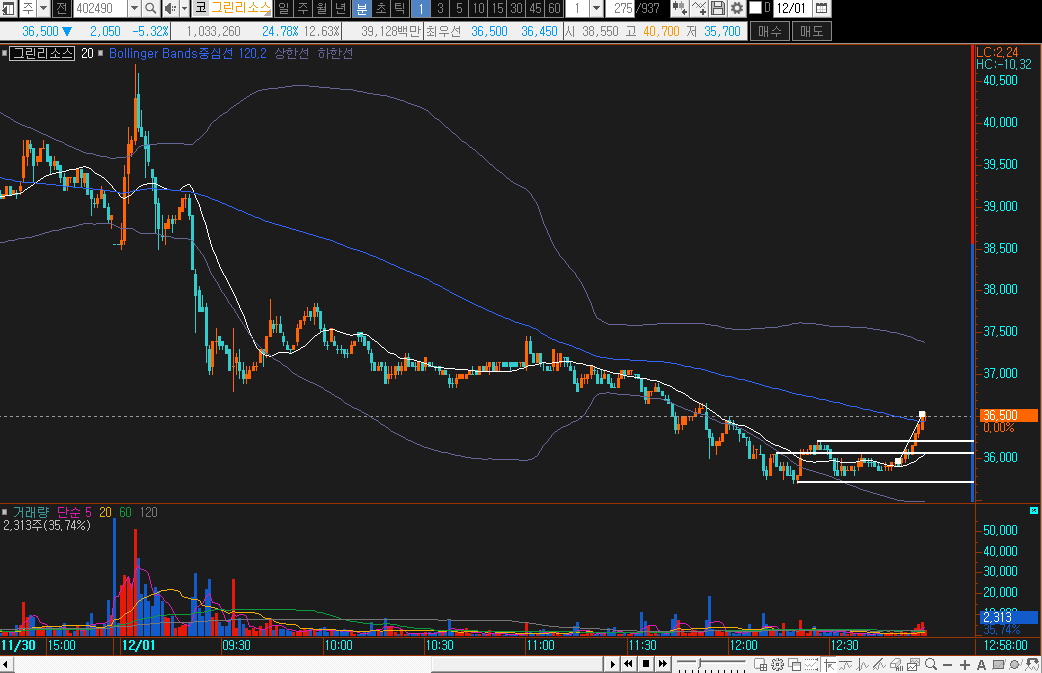Select the 일 daily chart period
Viewport: 1042px width, 673px height.
[x=284, y=8]
